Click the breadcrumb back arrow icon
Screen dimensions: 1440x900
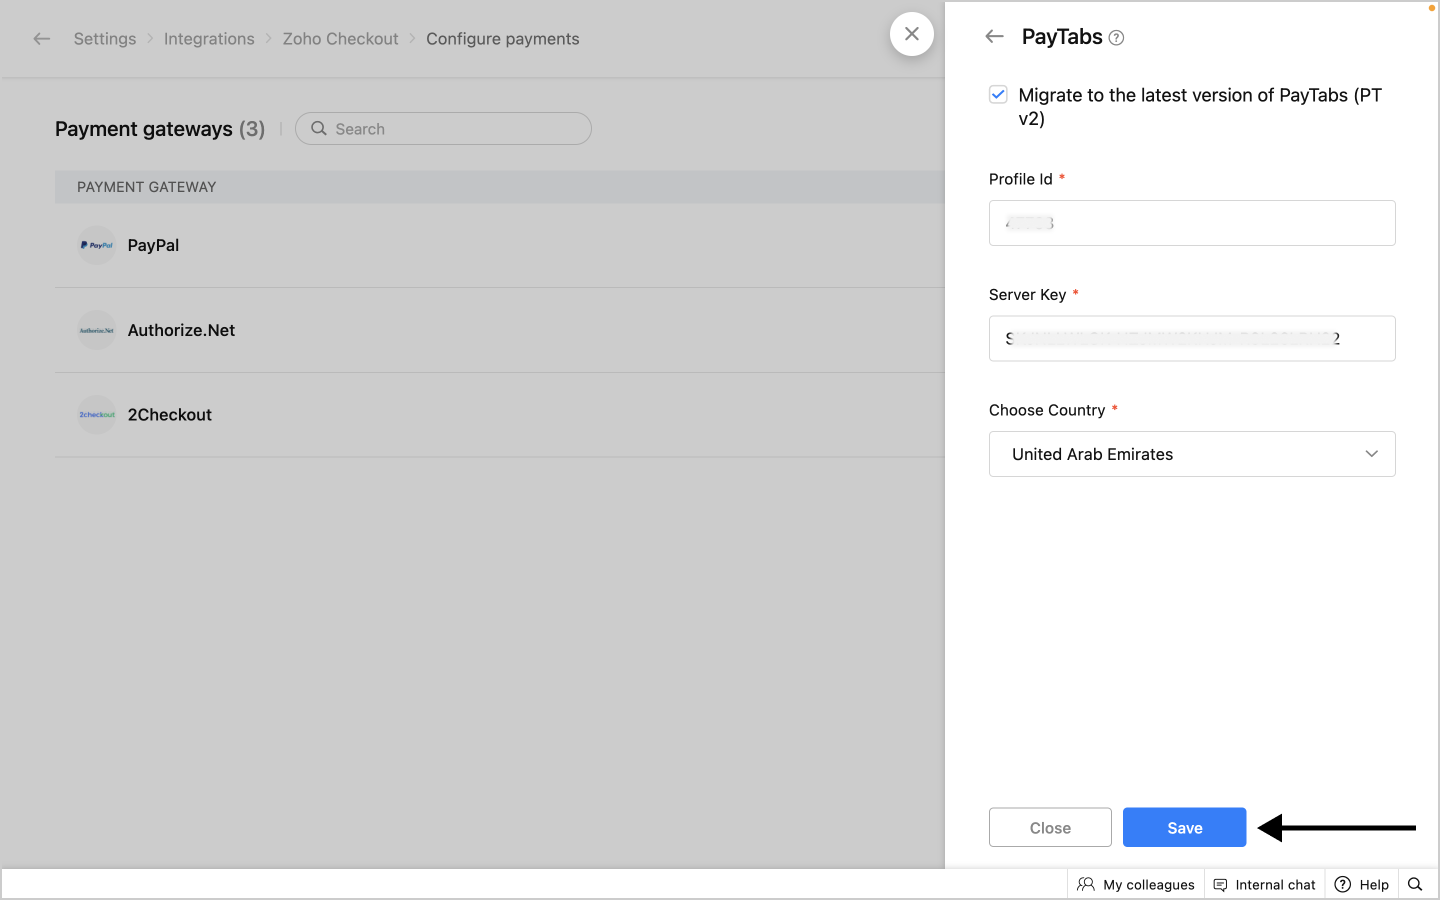point(41,39)
